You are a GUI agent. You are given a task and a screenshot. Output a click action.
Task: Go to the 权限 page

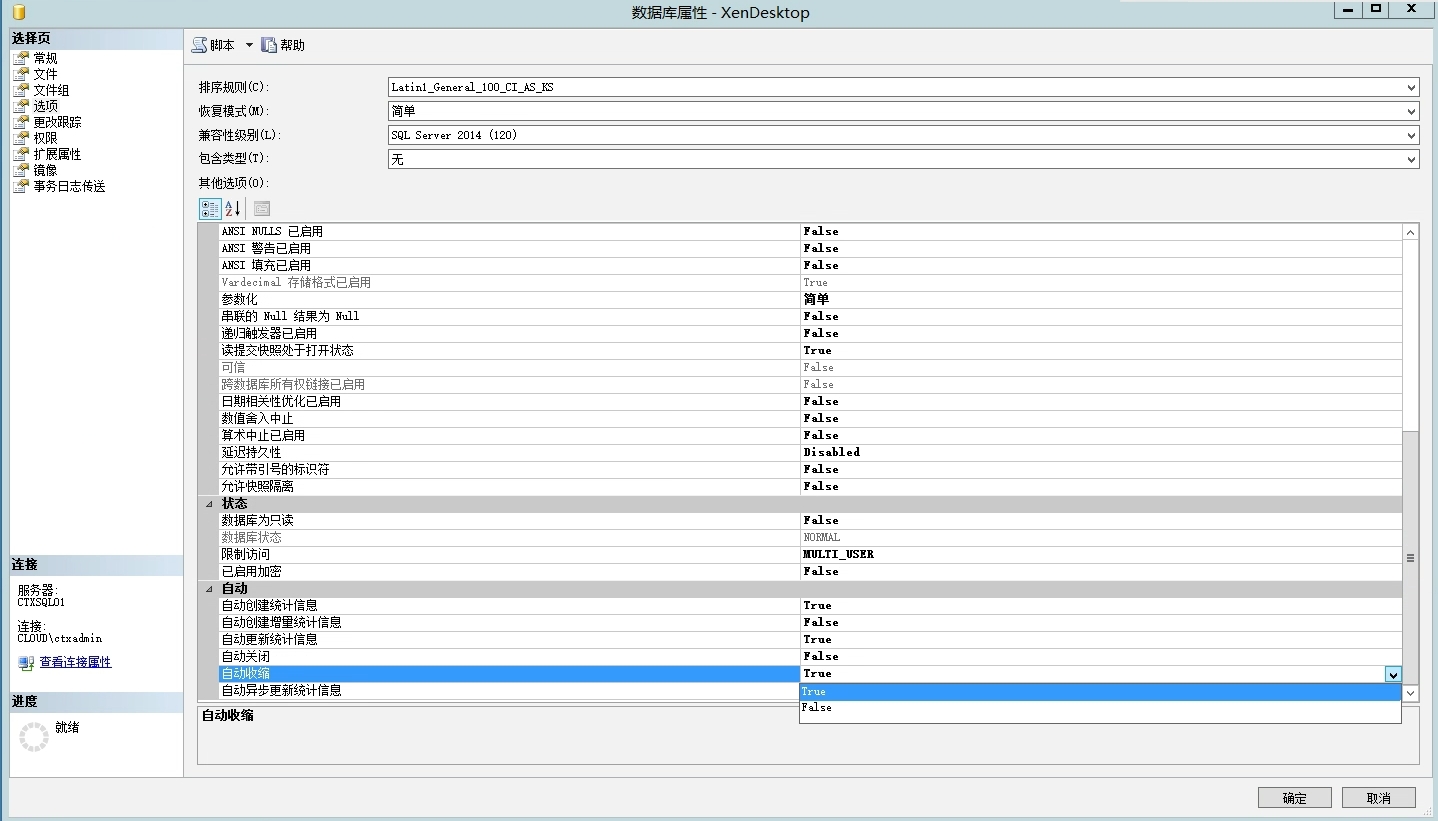click(x=45, y=138)
